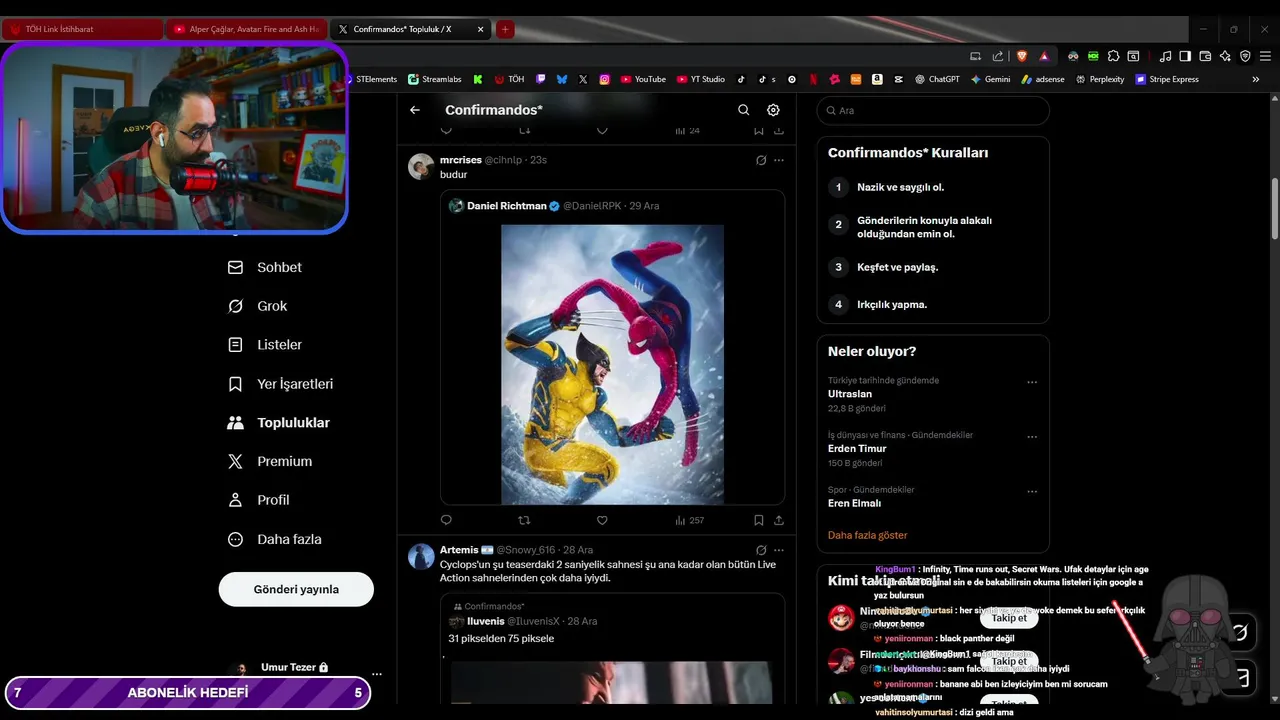The height and width of the screenshot is (720, 1280).
Task: Open Grok AI icon on mrcrises post
Action: pyautogui.click(x=761, y=160)
